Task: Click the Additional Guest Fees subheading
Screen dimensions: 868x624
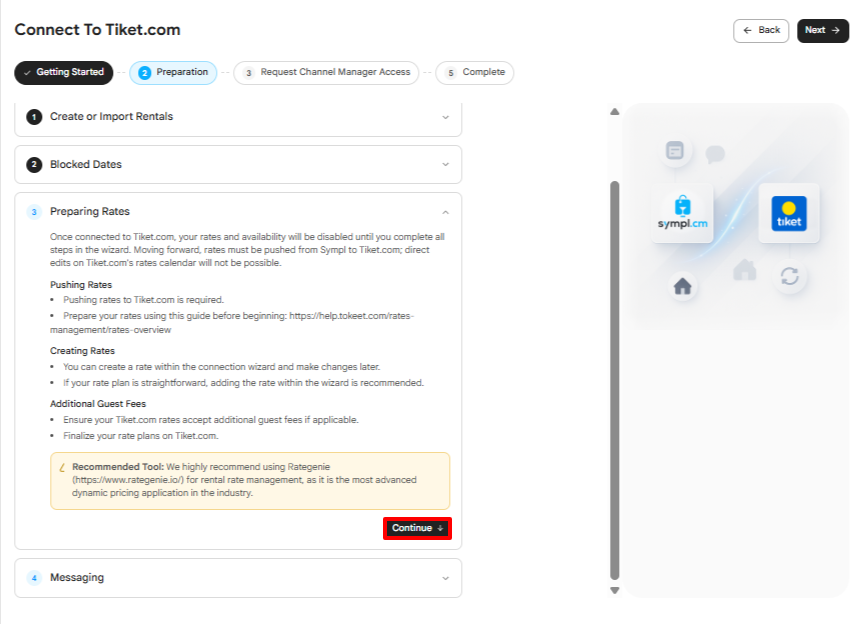Action: pyautogui.click(x=98, y=404)
